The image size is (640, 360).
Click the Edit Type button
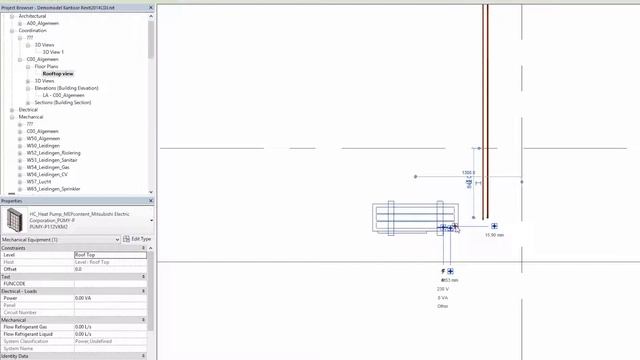[137, 239]
